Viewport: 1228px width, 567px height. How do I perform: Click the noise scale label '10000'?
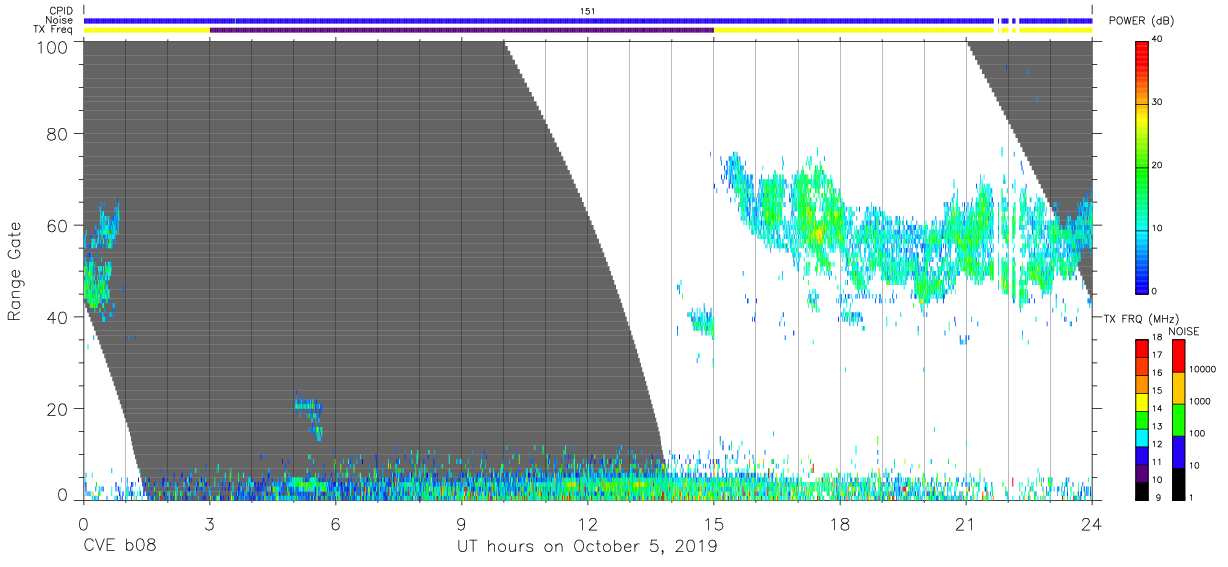tap(1202, 369)
